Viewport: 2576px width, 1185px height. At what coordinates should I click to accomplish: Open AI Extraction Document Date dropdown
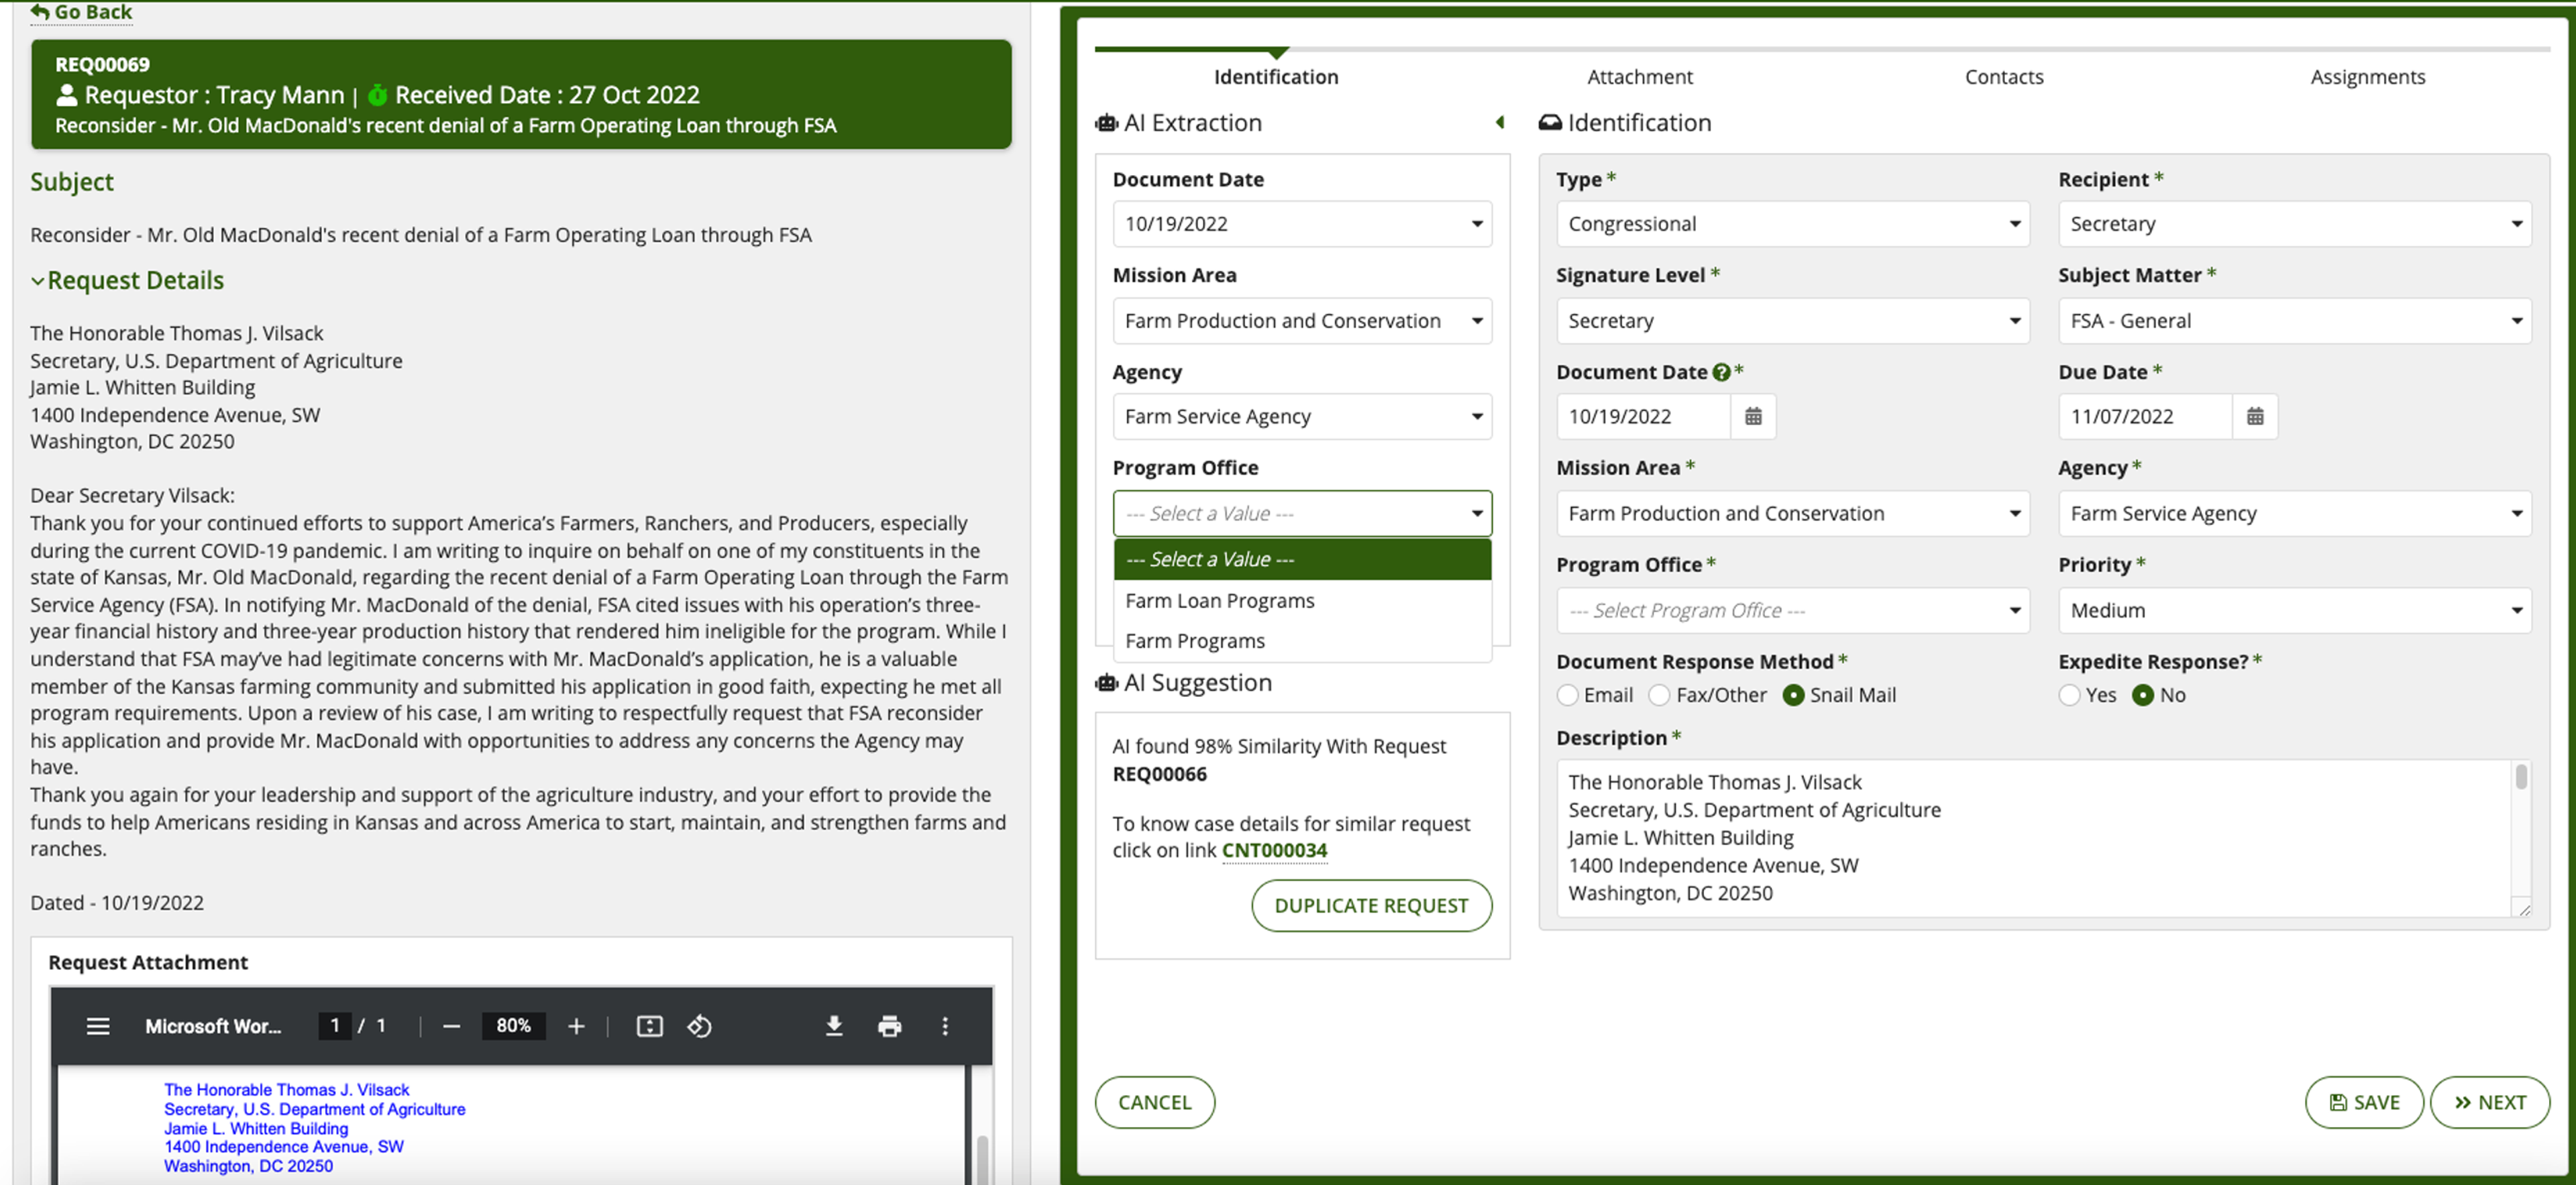point(1302,224)
